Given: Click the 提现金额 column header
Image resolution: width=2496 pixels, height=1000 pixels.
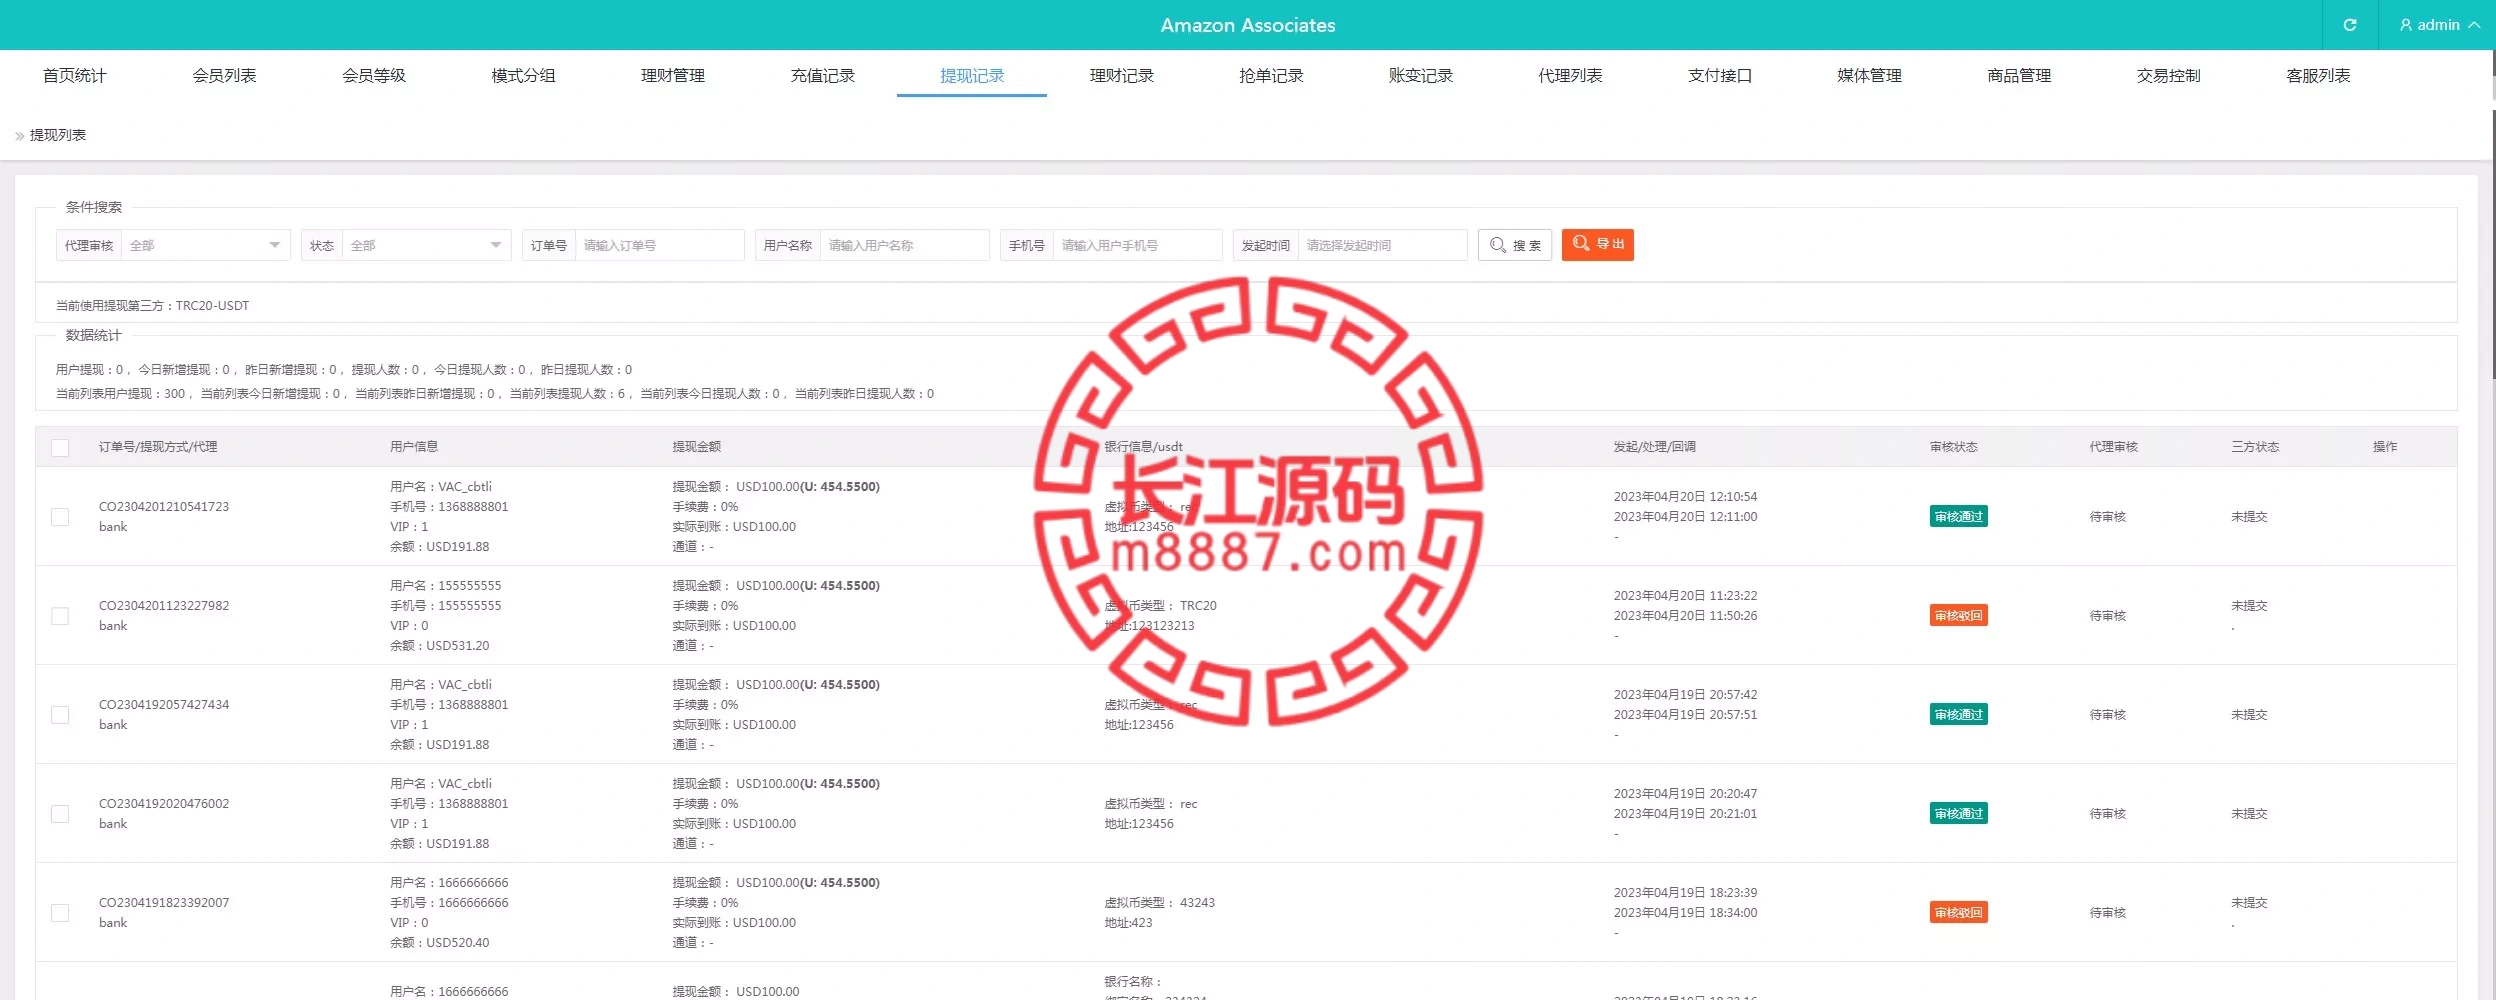Looking at the screenshot, I should click(x=696, y=447).
